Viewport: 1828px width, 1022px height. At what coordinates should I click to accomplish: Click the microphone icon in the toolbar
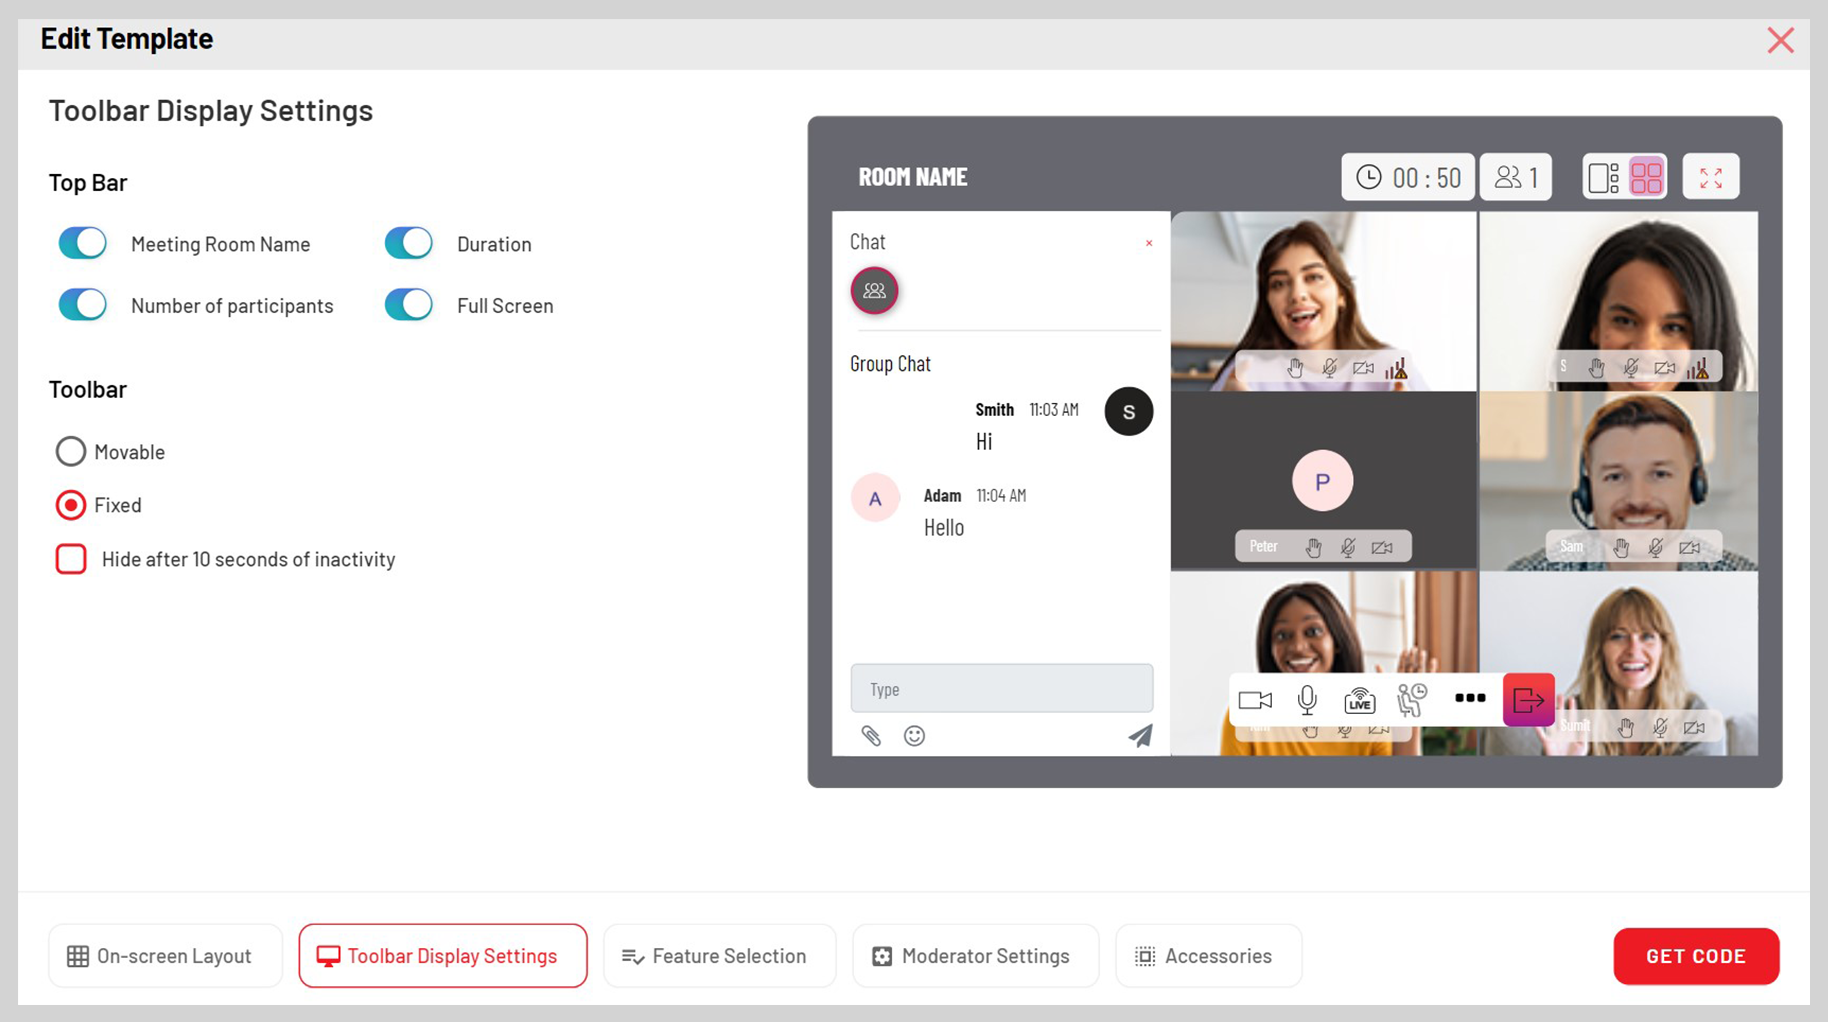coord(1306,699)
